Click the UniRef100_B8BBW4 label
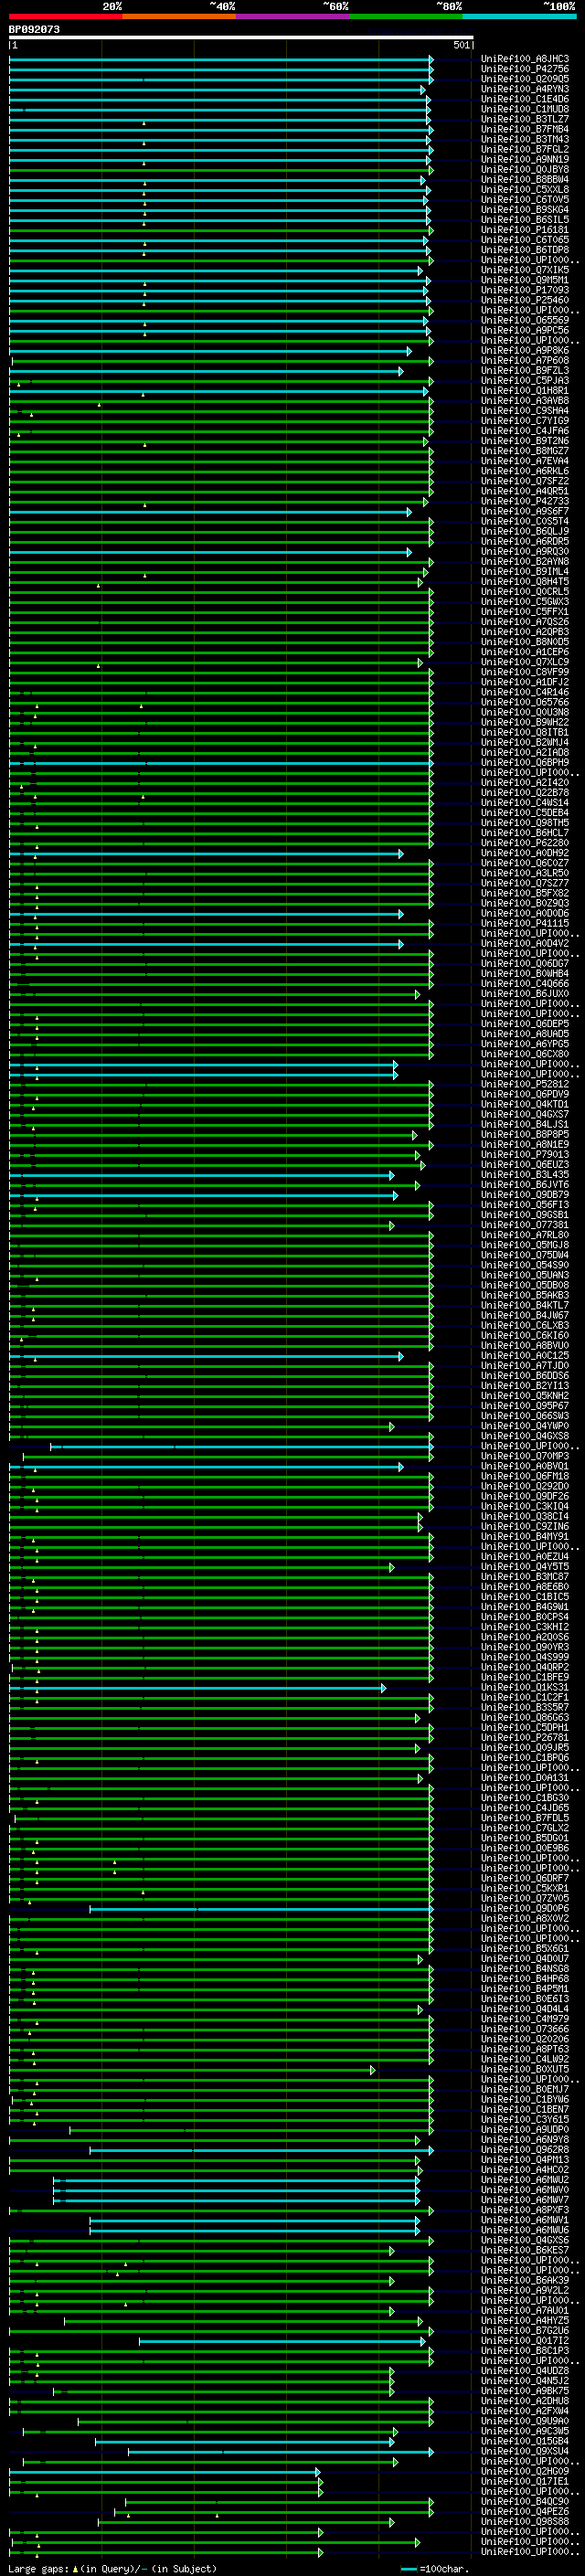 [525, 179]
